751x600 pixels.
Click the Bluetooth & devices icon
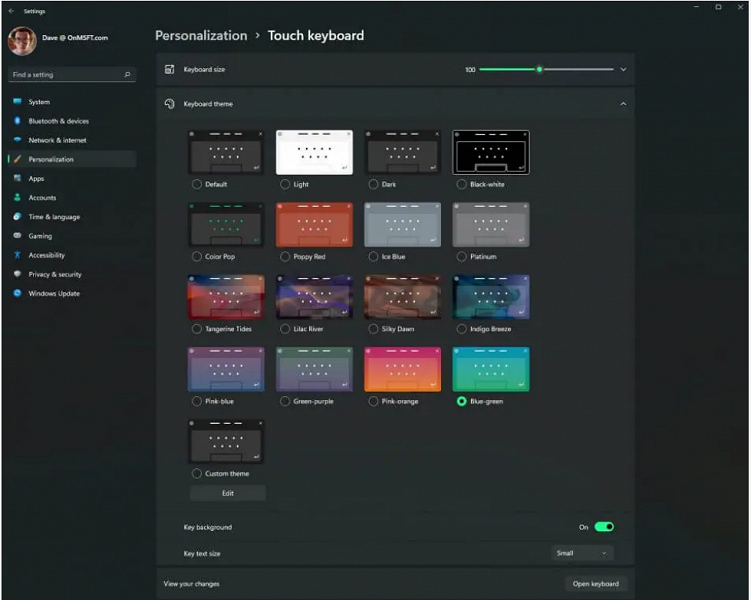pos(17,121)
